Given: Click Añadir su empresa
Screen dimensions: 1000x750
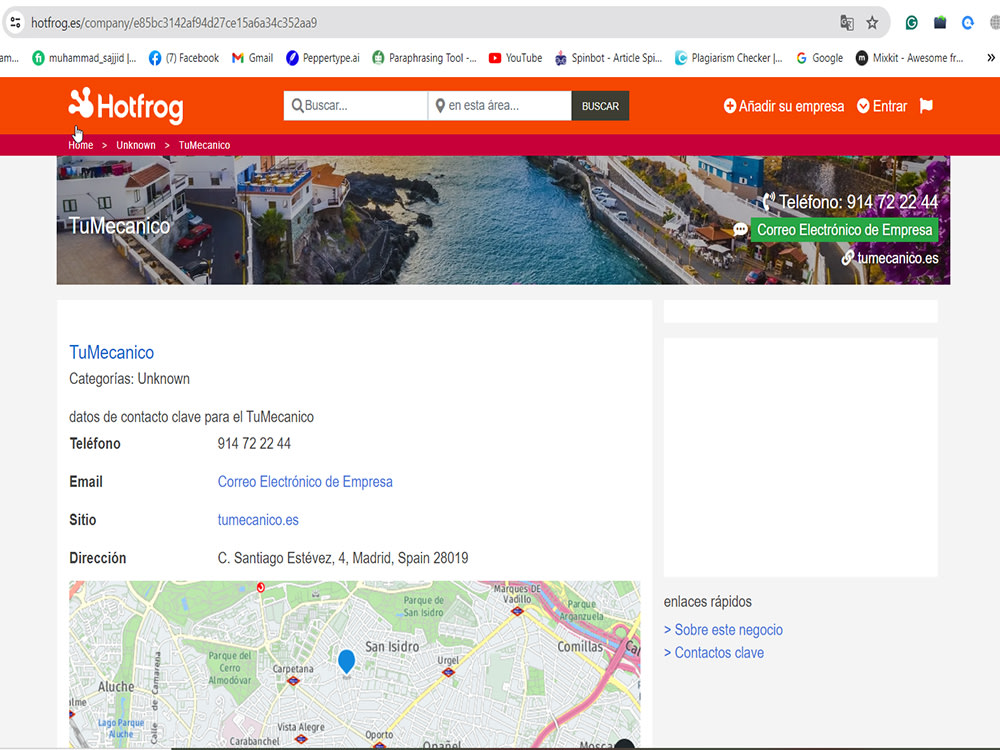Looking at the screenshot, I should [x=784, y=106].
